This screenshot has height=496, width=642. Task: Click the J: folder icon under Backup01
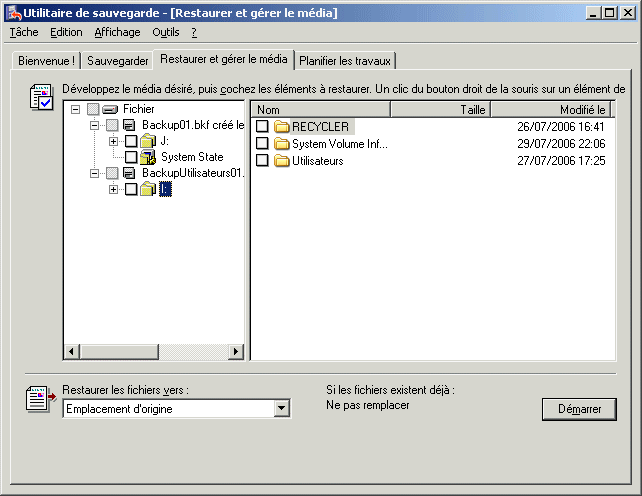tap(147, 141)
